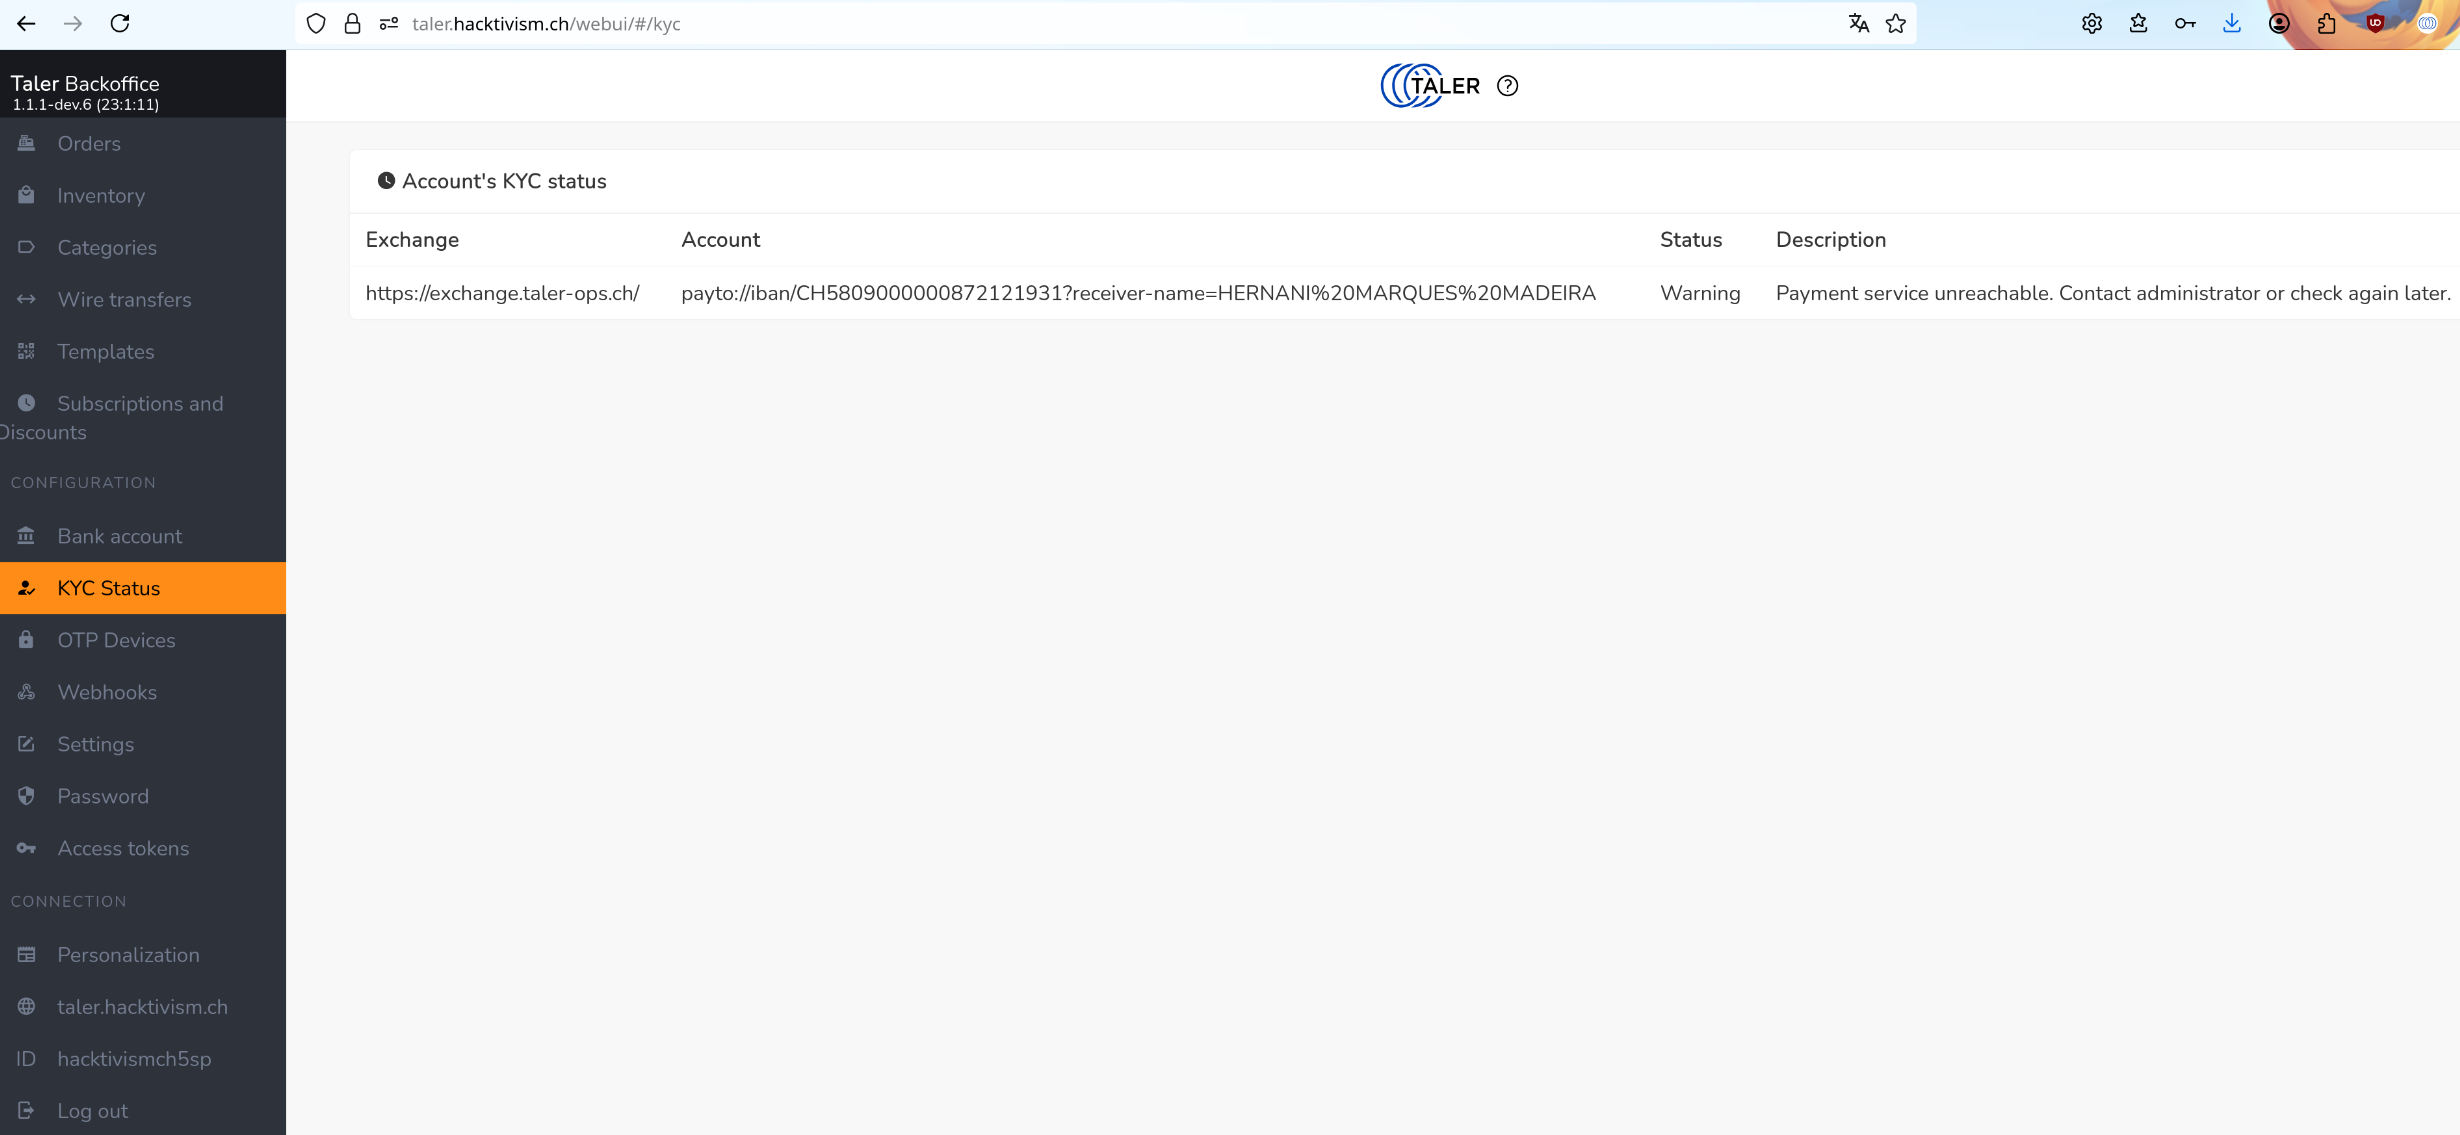This screenshot has width=2460, height=1135.
Task: Open Access tokens page
Action: pyautogui.click(x=143, y=848)
